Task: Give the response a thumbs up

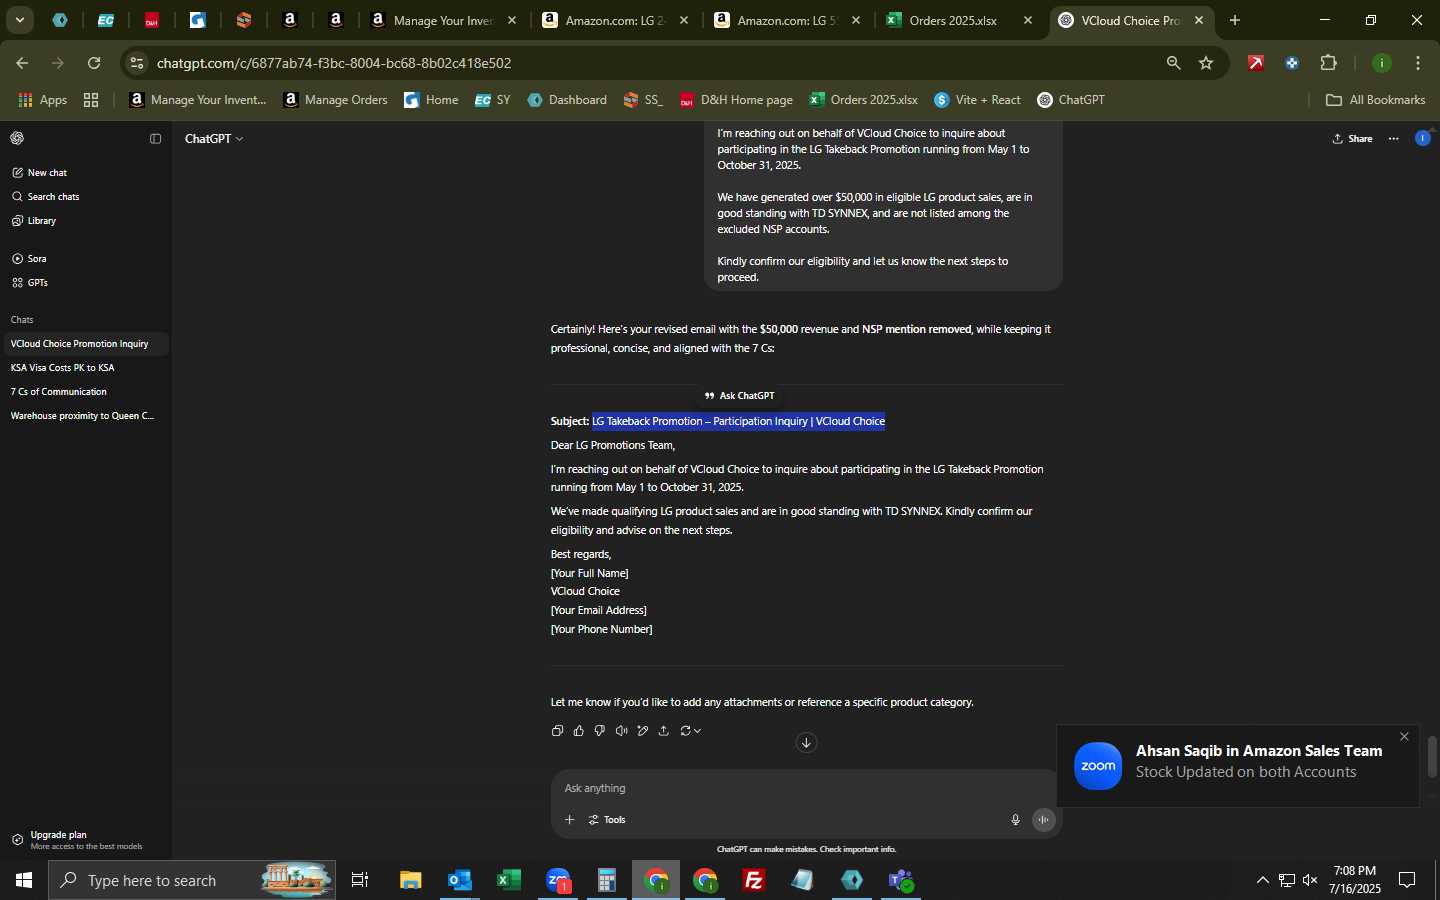Action: tap(578, 731)
